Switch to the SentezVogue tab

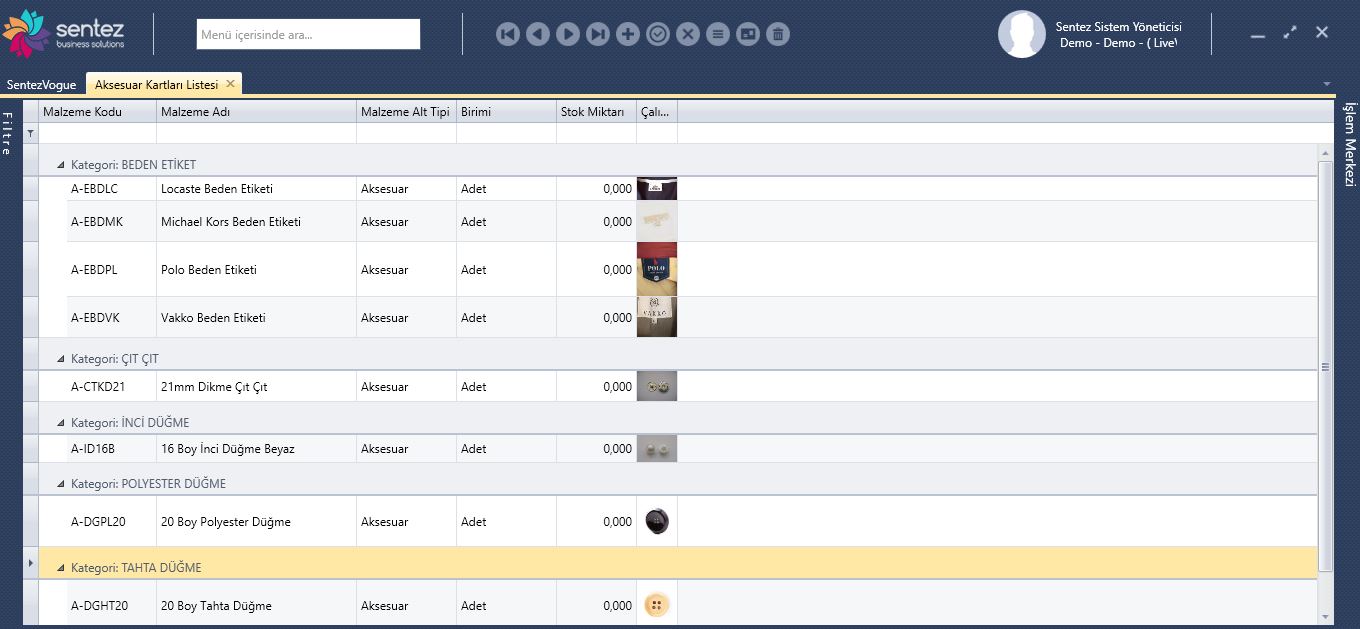[41, 85]
